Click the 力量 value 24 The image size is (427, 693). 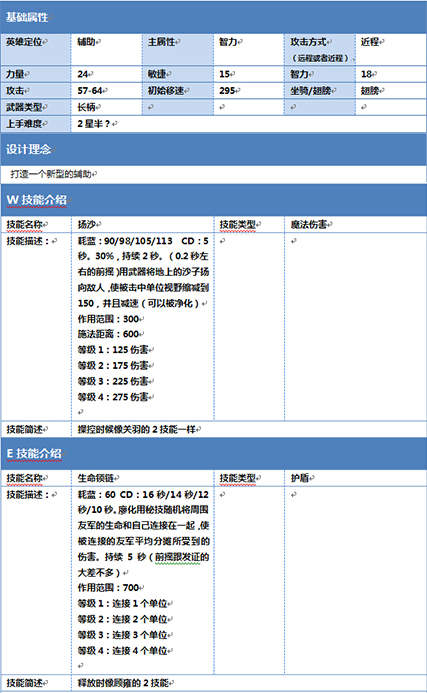107,74
